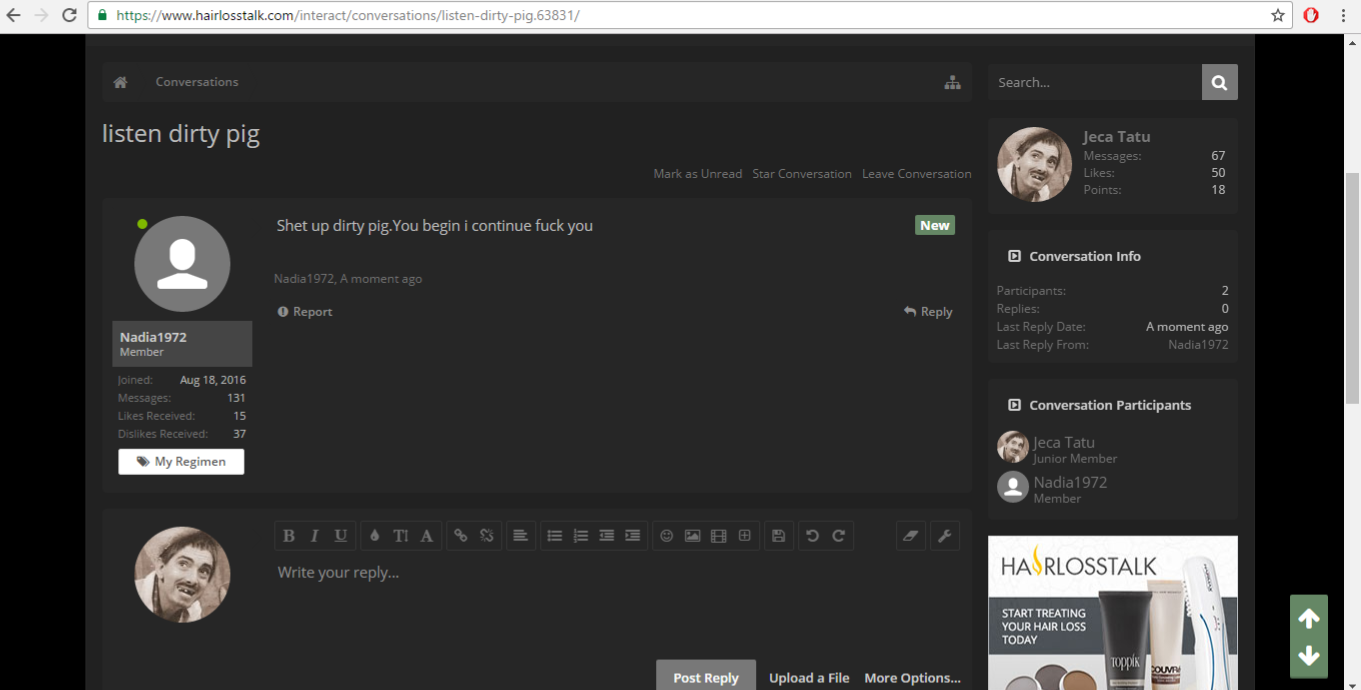Screen dimensions: 1361x690
Task: Click the home icon in breadcrumb
Action: [120, 82]
